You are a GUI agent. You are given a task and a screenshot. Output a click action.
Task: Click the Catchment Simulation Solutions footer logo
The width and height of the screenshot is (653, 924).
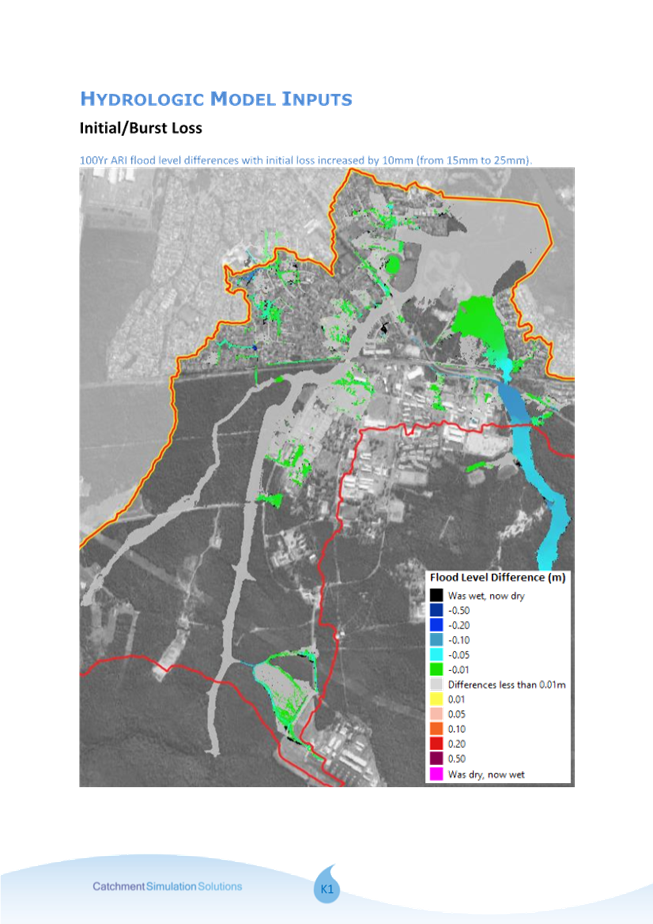167,886
